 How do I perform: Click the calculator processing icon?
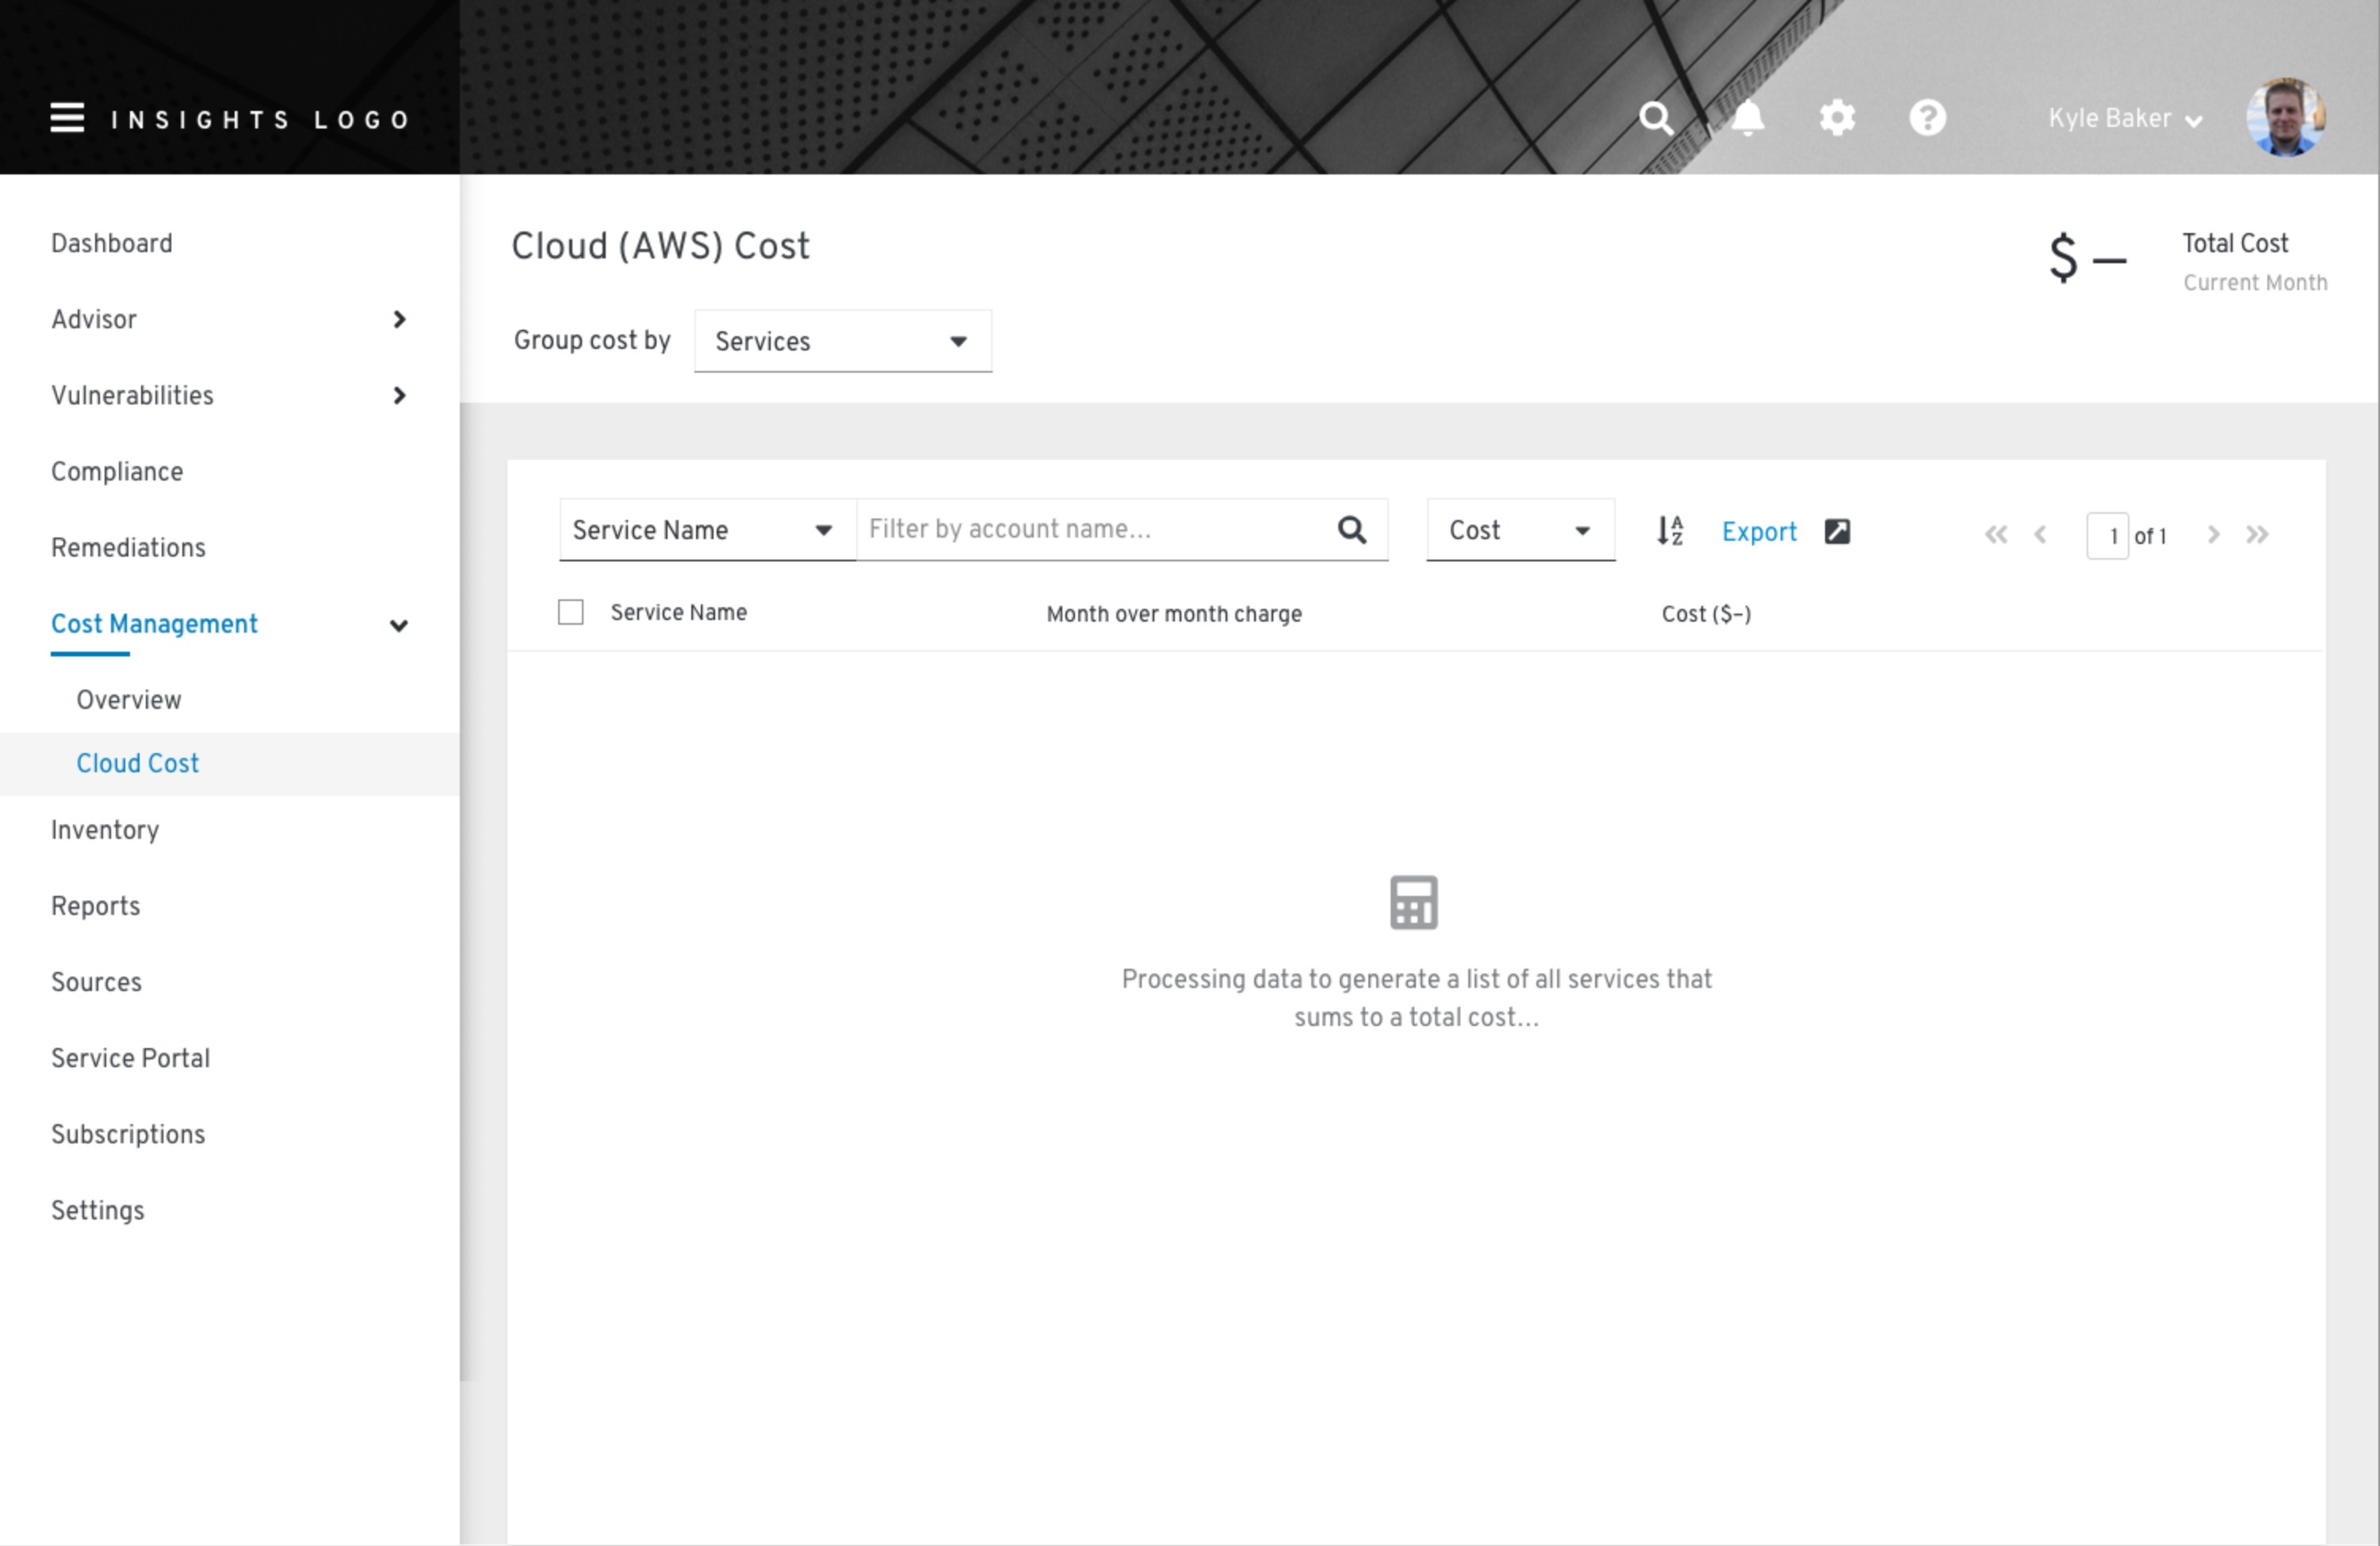(1414, 902)
